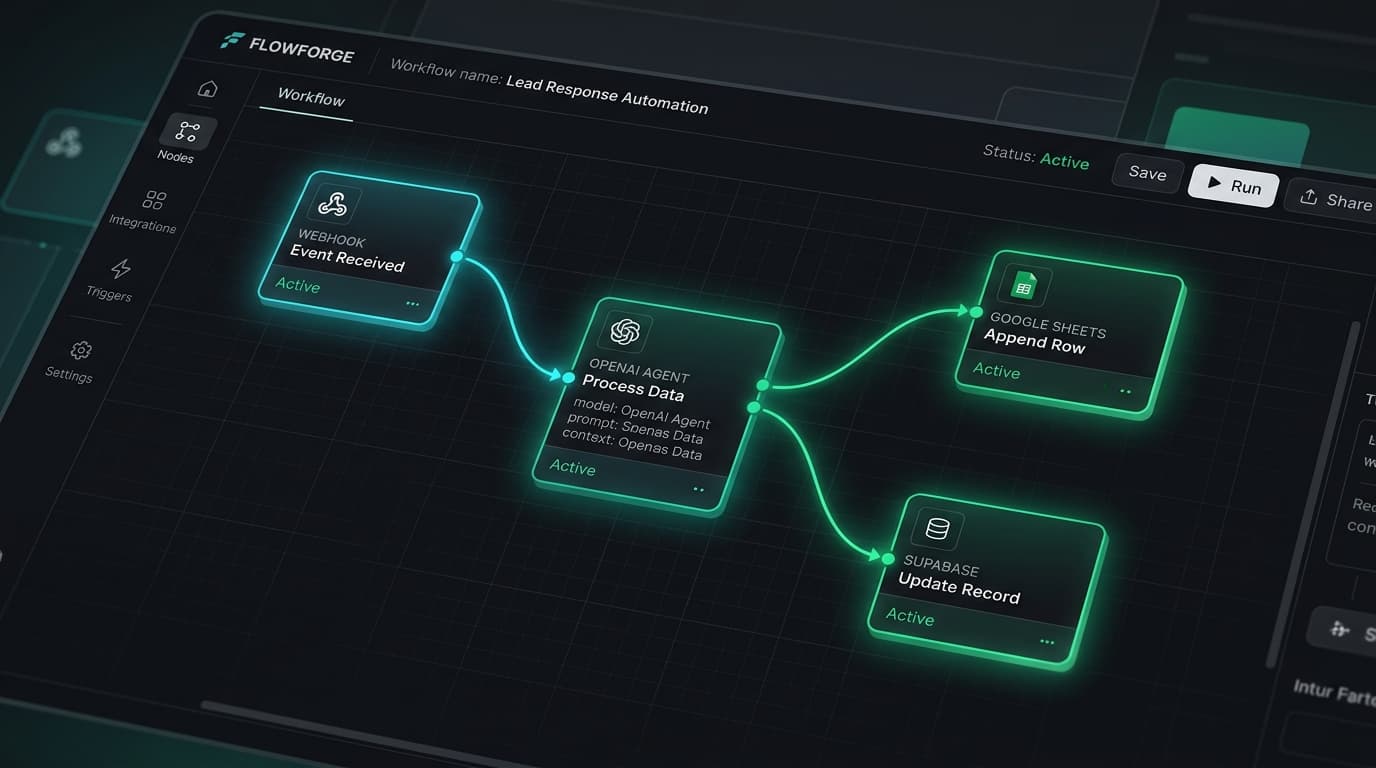
Task: Select the Event Received node title
Action: click(347, 258)
